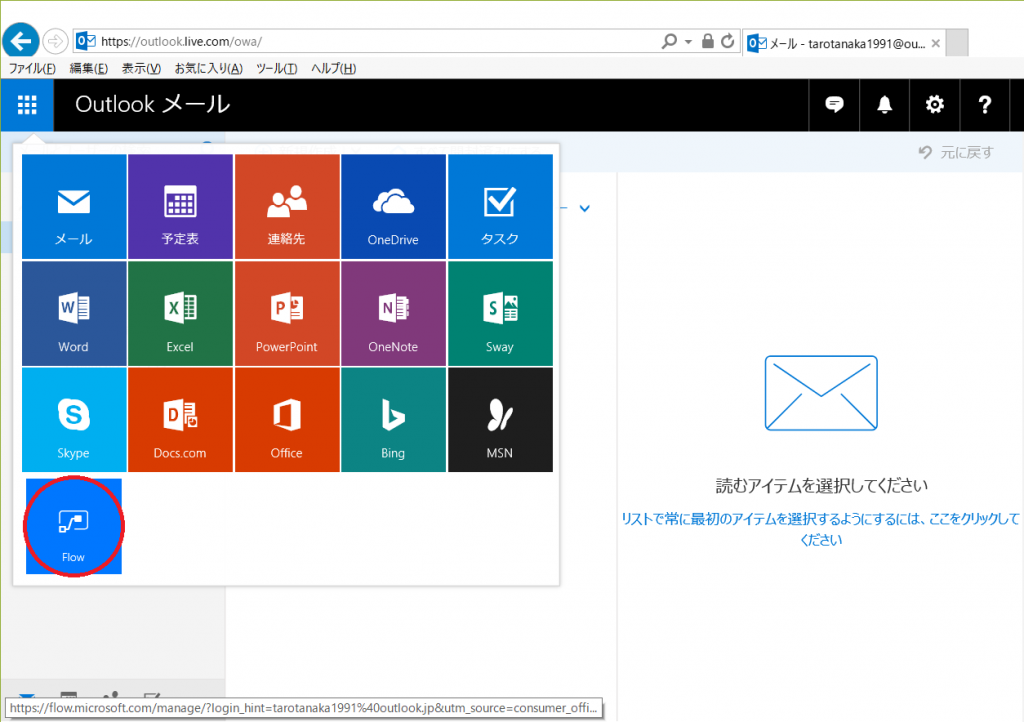Launch the Word tile
1024x722 pixels.
pyautogui.click(x=74, y=313)
